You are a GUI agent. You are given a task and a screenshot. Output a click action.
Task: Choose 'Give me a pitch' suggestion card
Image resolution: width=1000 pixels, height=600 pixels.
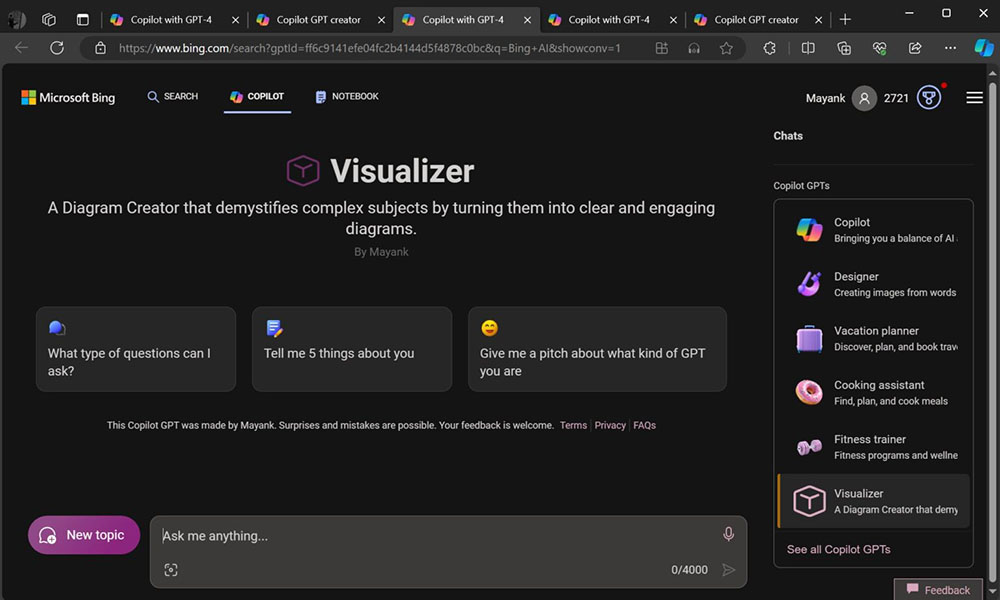[x=597, y=349]
